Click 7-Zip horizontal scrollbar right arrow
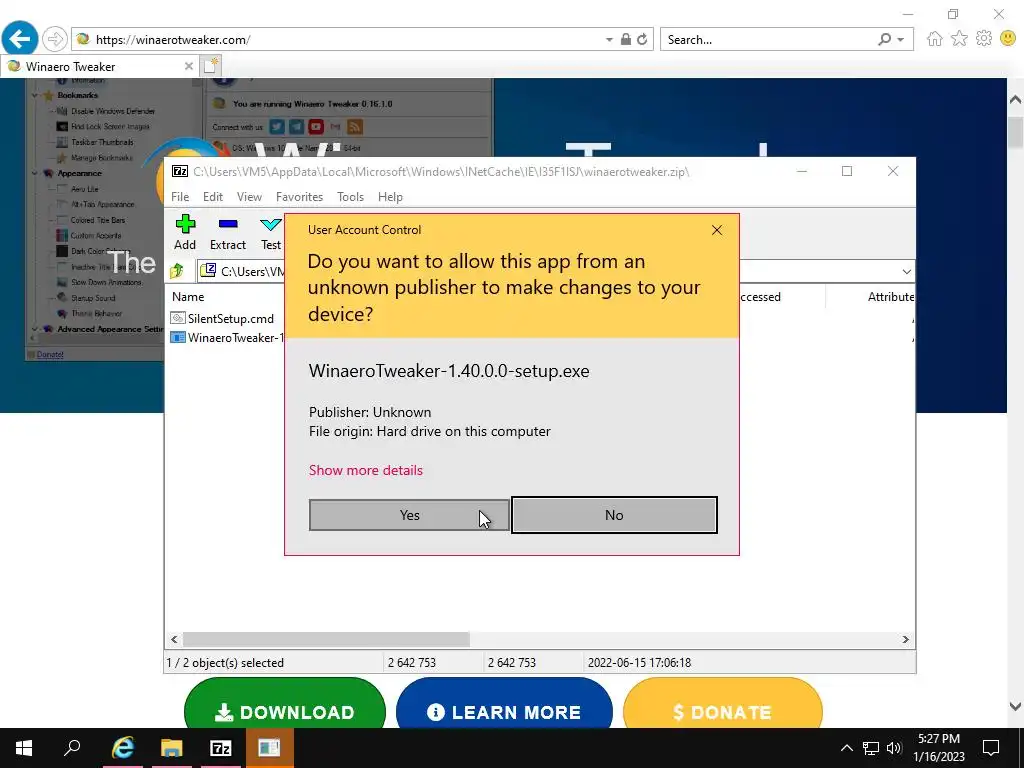Image resolution: width=1024 pixels, height=768 pixels. (x=906, y=639)
